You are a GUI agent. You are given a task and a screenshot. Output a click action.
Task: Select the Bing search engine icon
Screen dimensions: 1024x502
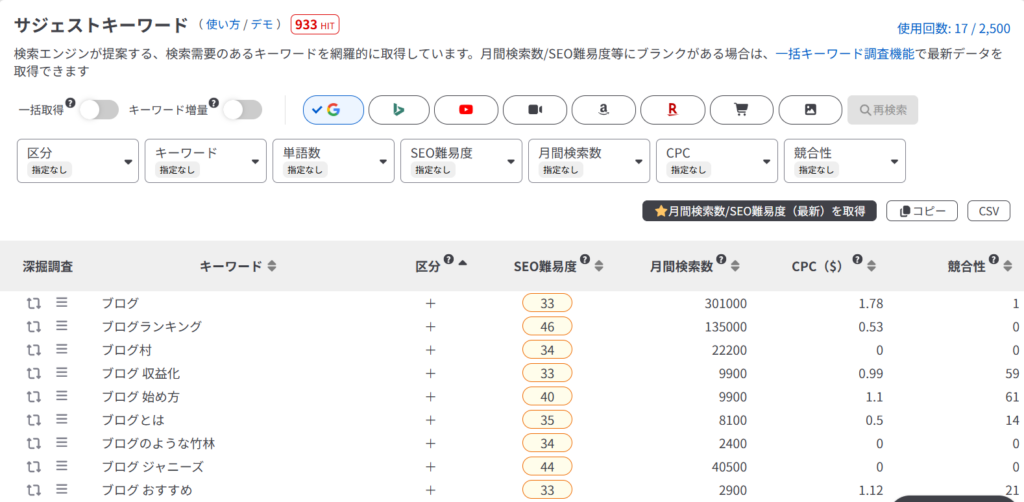398,110
